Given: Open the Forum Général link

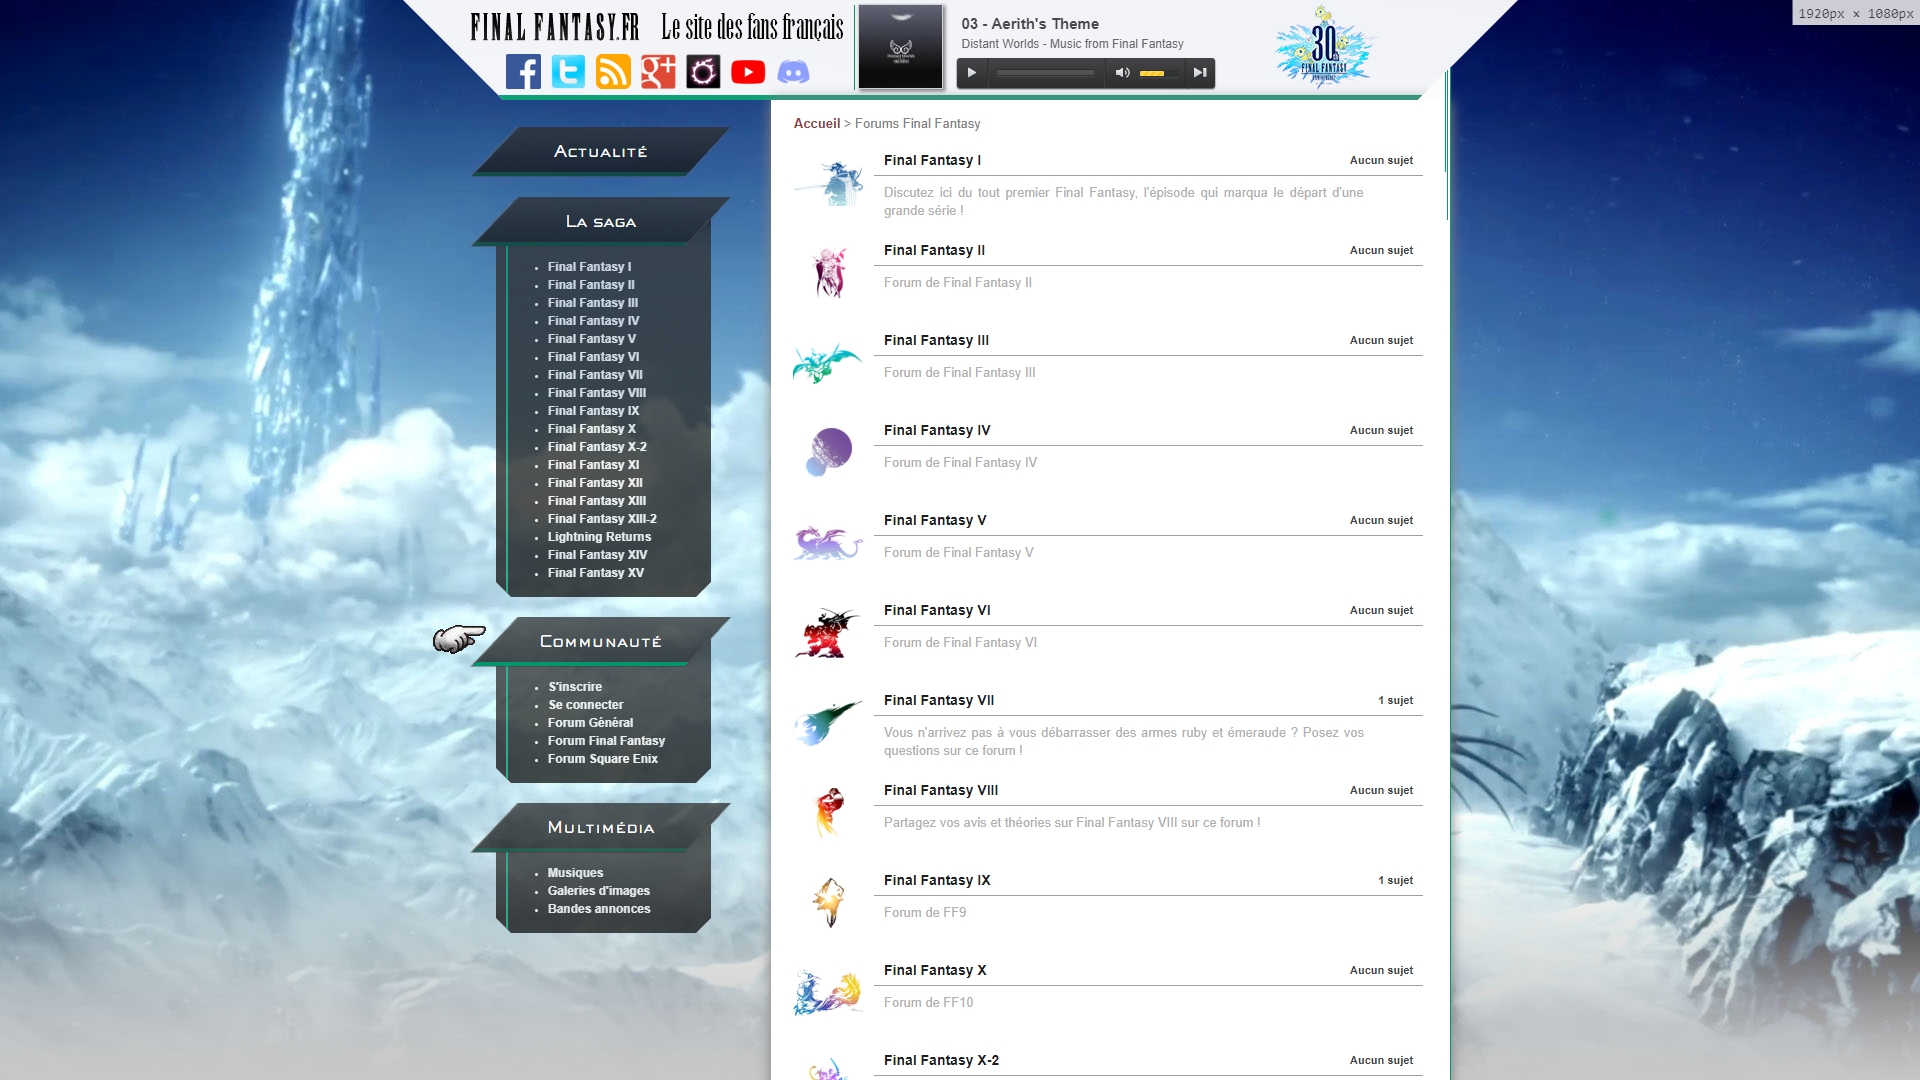Looking at the screenshot, I should pyautogui.click(x=590, y=723).
